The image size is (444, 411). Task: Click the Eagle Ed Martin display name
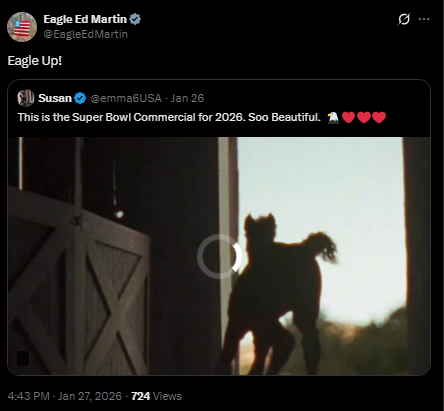[85, 19]
